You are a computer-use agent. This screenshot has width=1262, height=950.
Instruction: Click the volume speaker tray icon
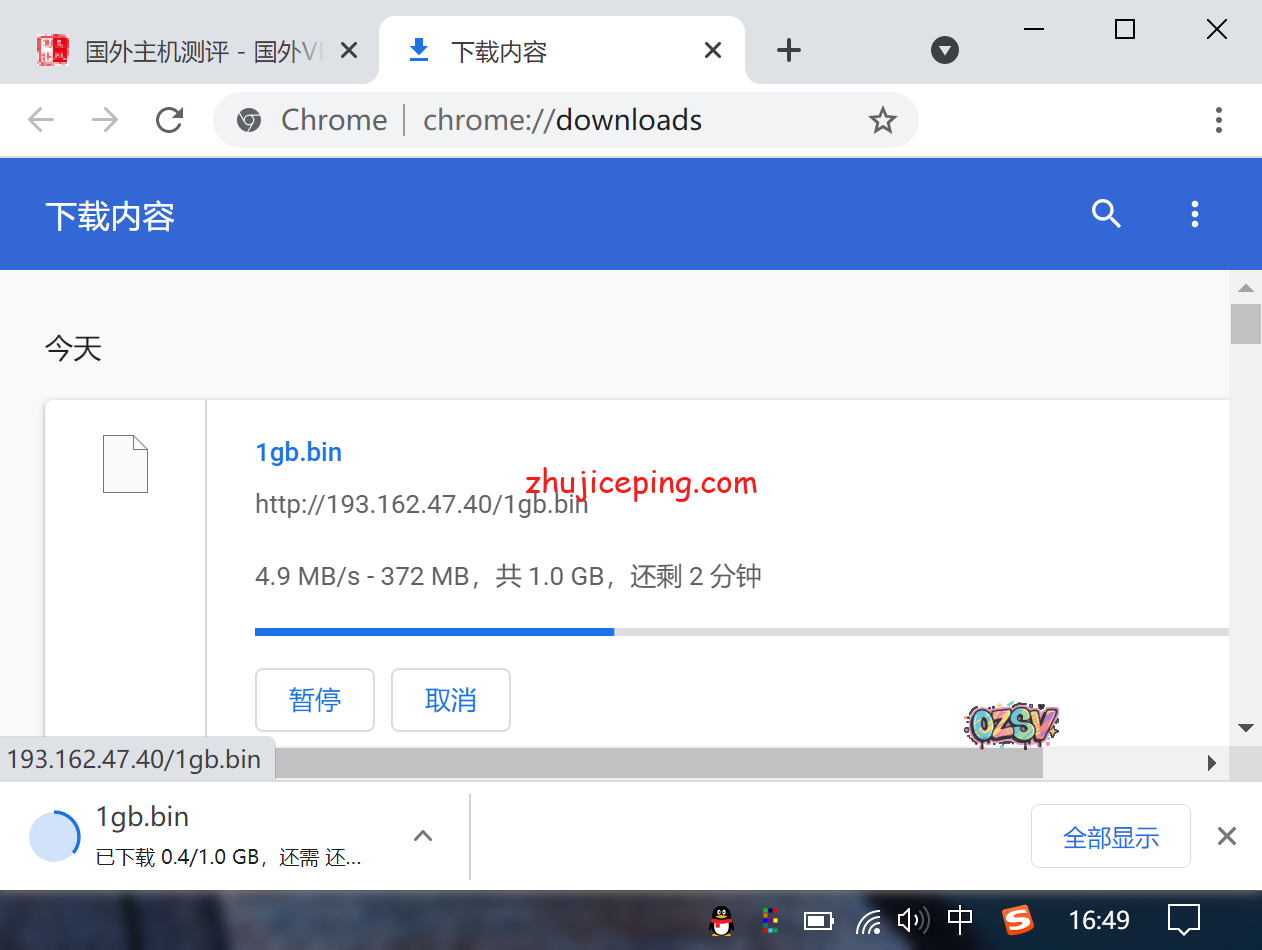pos(911,920)
